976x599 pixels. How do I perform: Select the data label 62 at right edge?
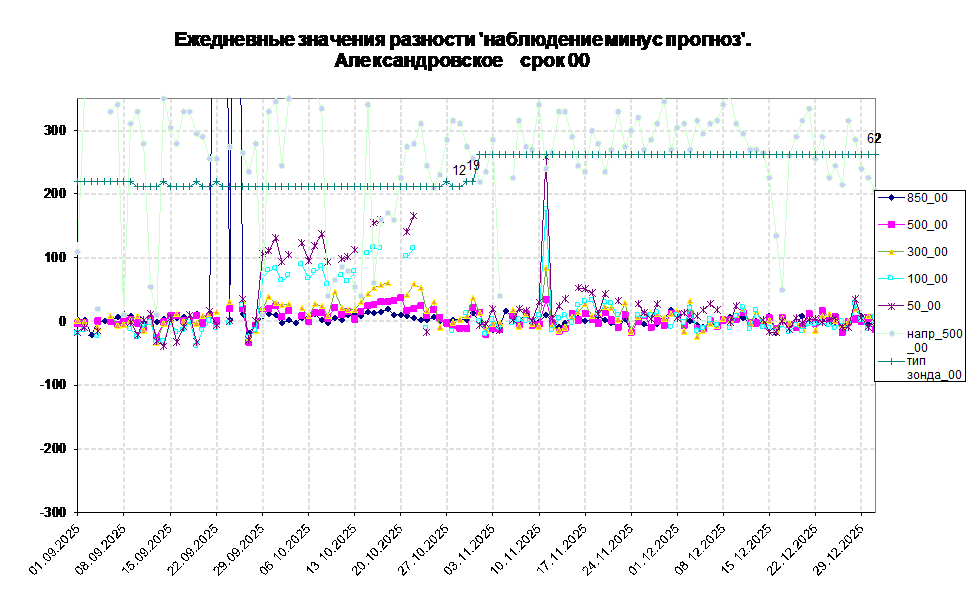[x=871, y=139]
